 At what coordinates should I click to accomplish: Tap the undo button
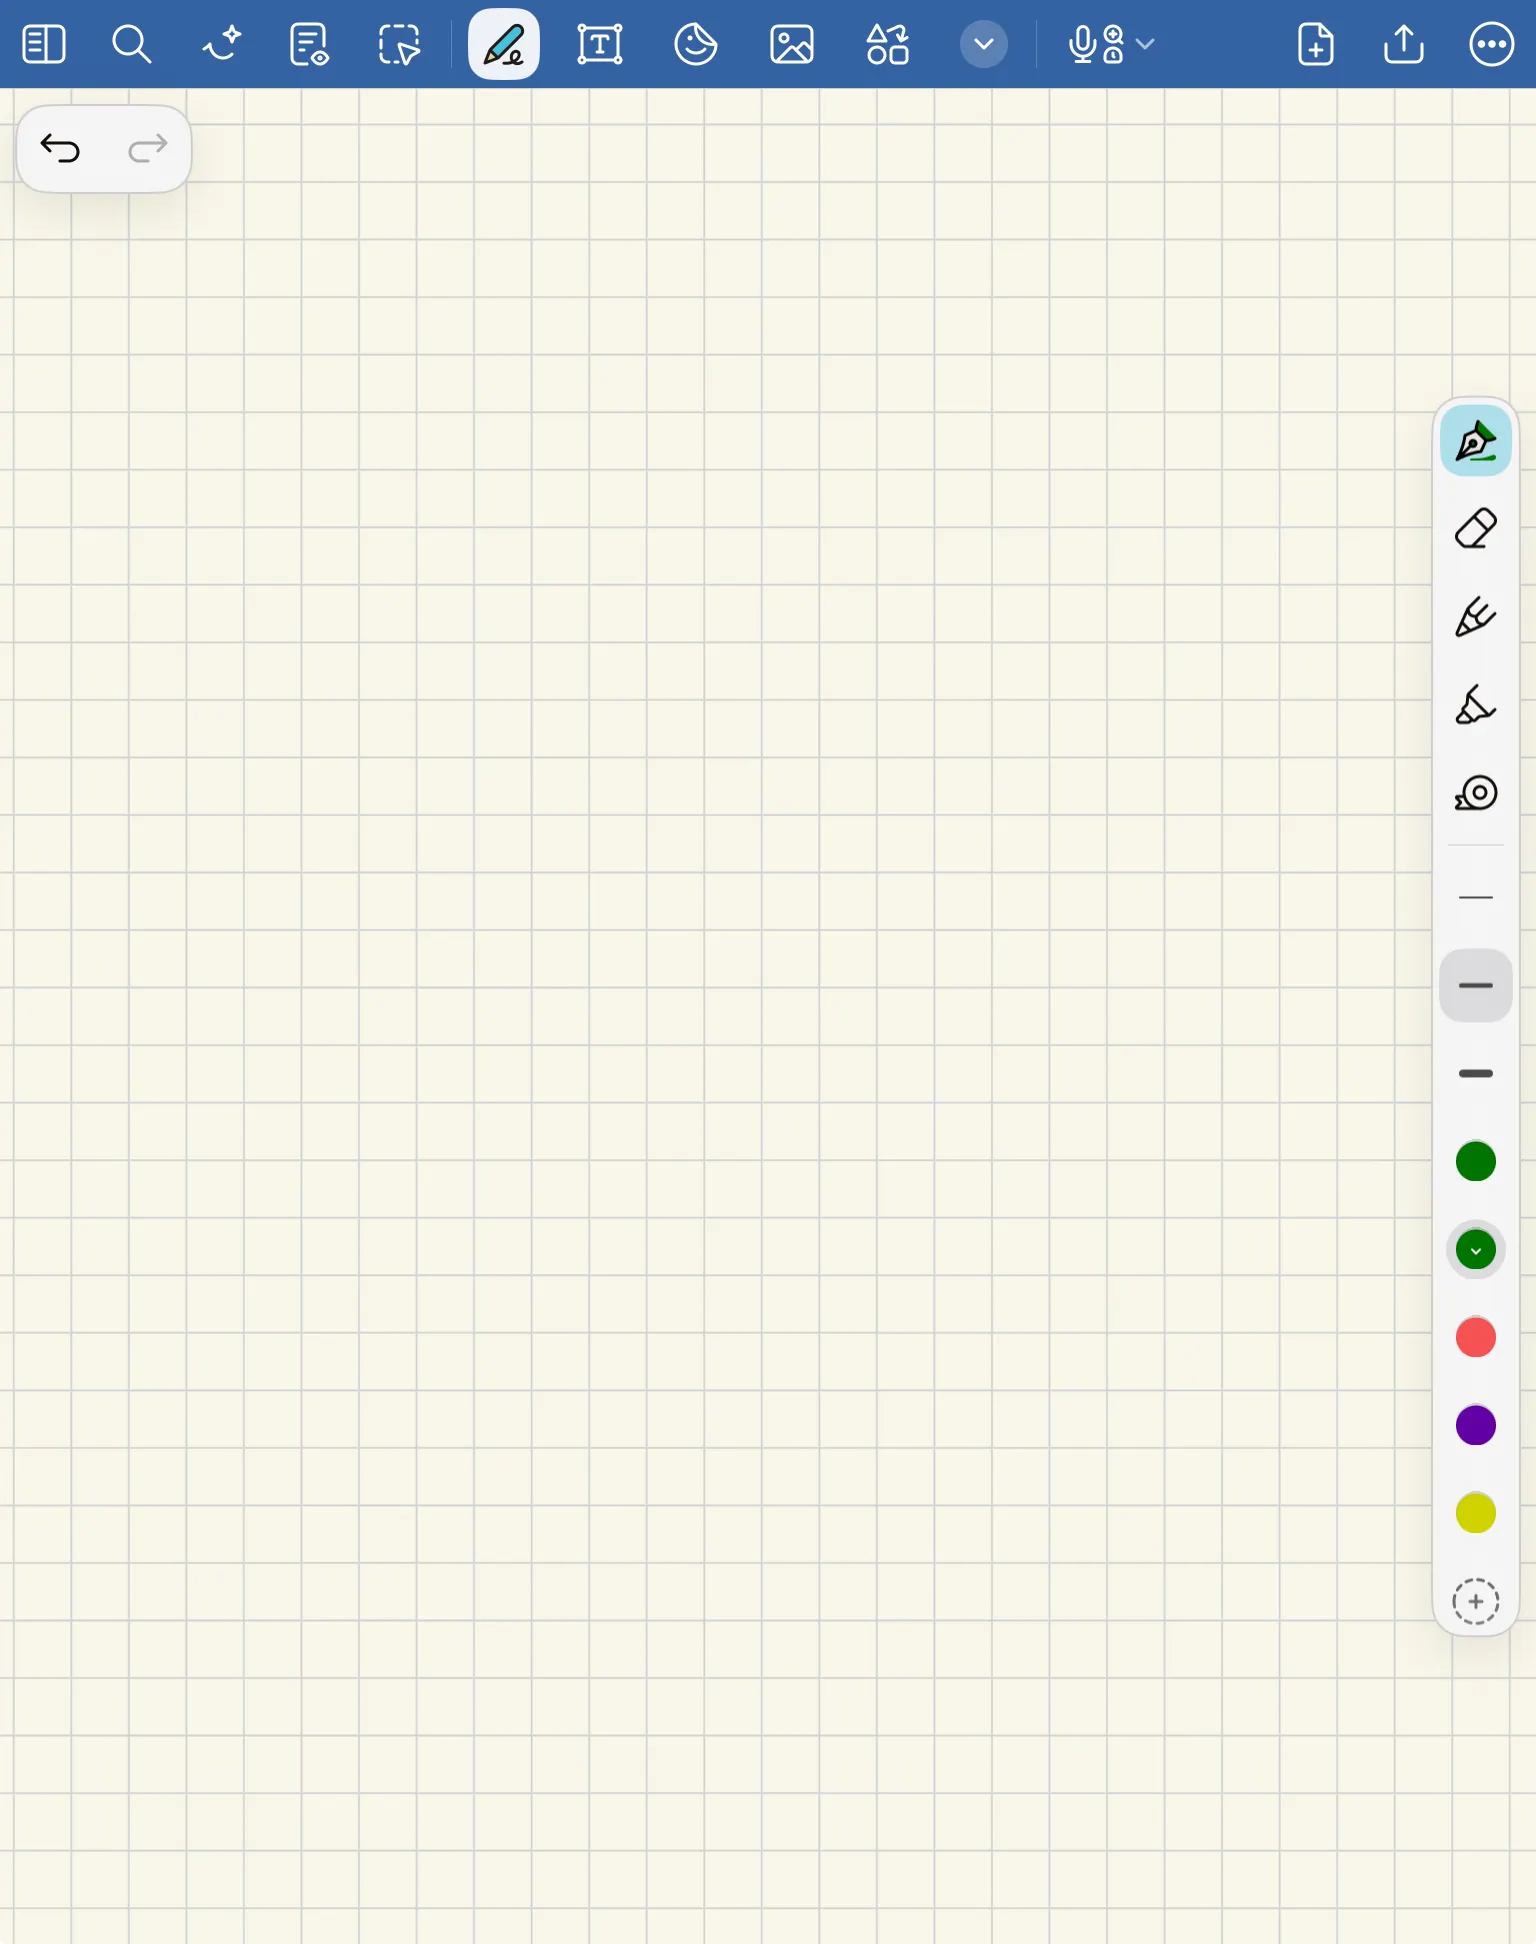coord(60,149)
